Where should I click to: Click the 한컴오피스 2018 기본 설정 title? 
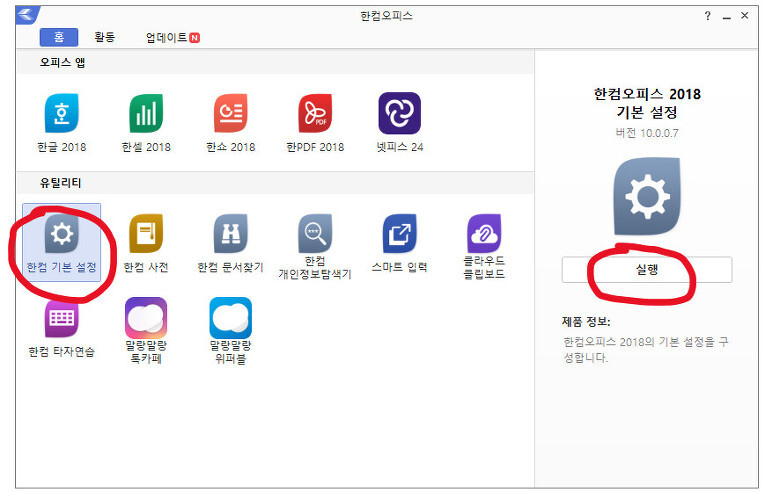[x=647, y=103]
